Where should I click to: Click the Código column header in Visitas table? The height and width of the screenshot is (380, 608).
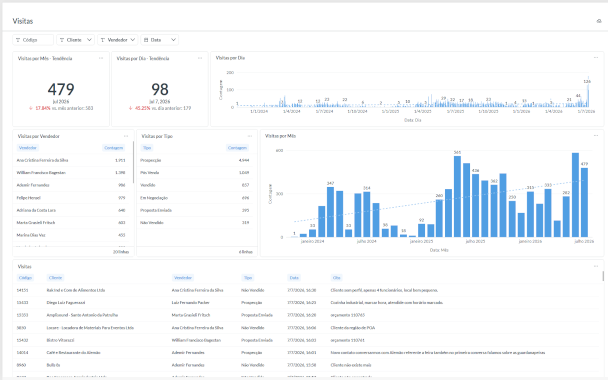click(25, 278)
